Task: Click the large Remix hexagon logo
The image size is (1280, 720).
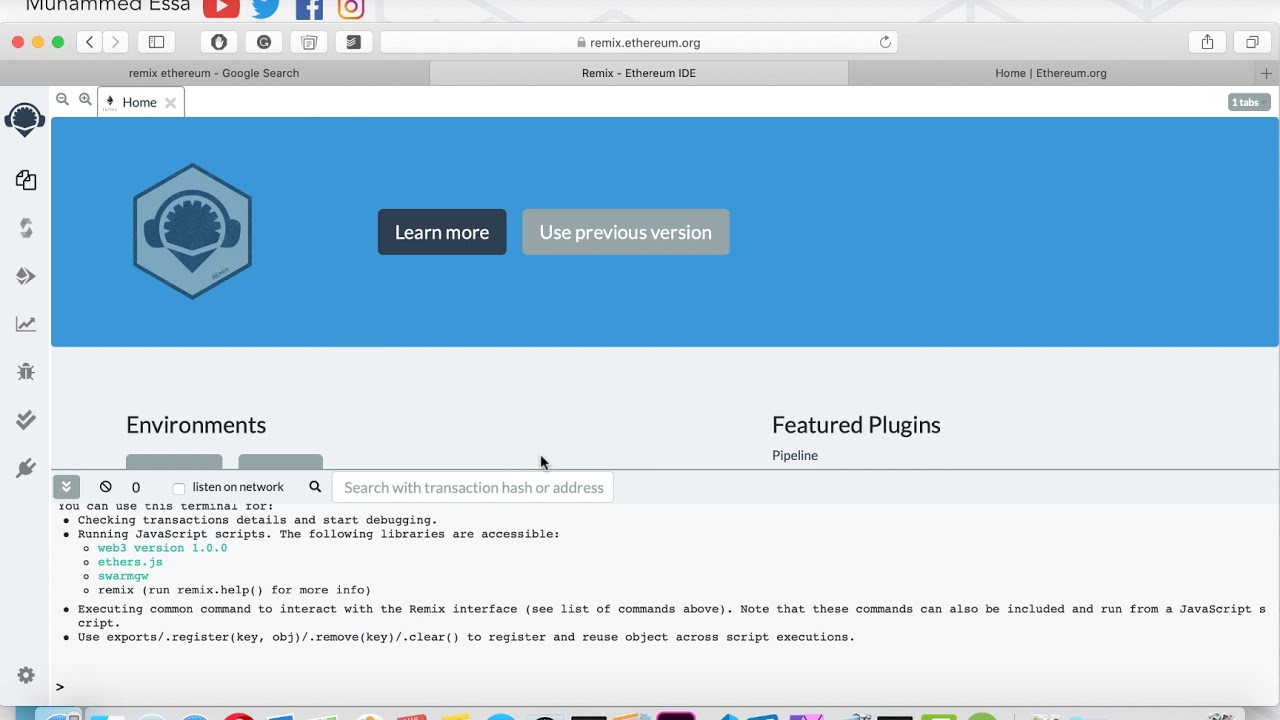Action: (x=192, y=232)
